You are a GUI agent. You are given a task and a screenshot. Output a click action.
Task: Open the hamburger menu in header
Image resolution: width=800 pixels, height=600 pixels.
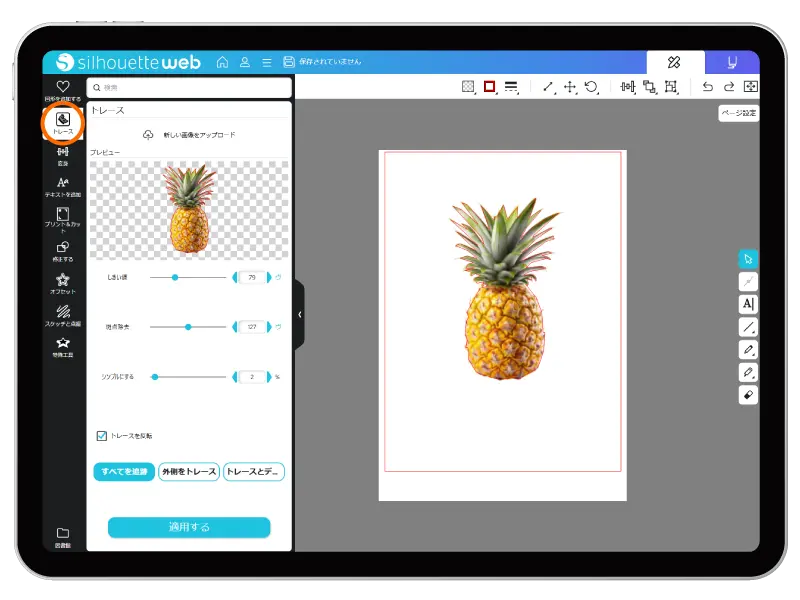click(266, 62)
